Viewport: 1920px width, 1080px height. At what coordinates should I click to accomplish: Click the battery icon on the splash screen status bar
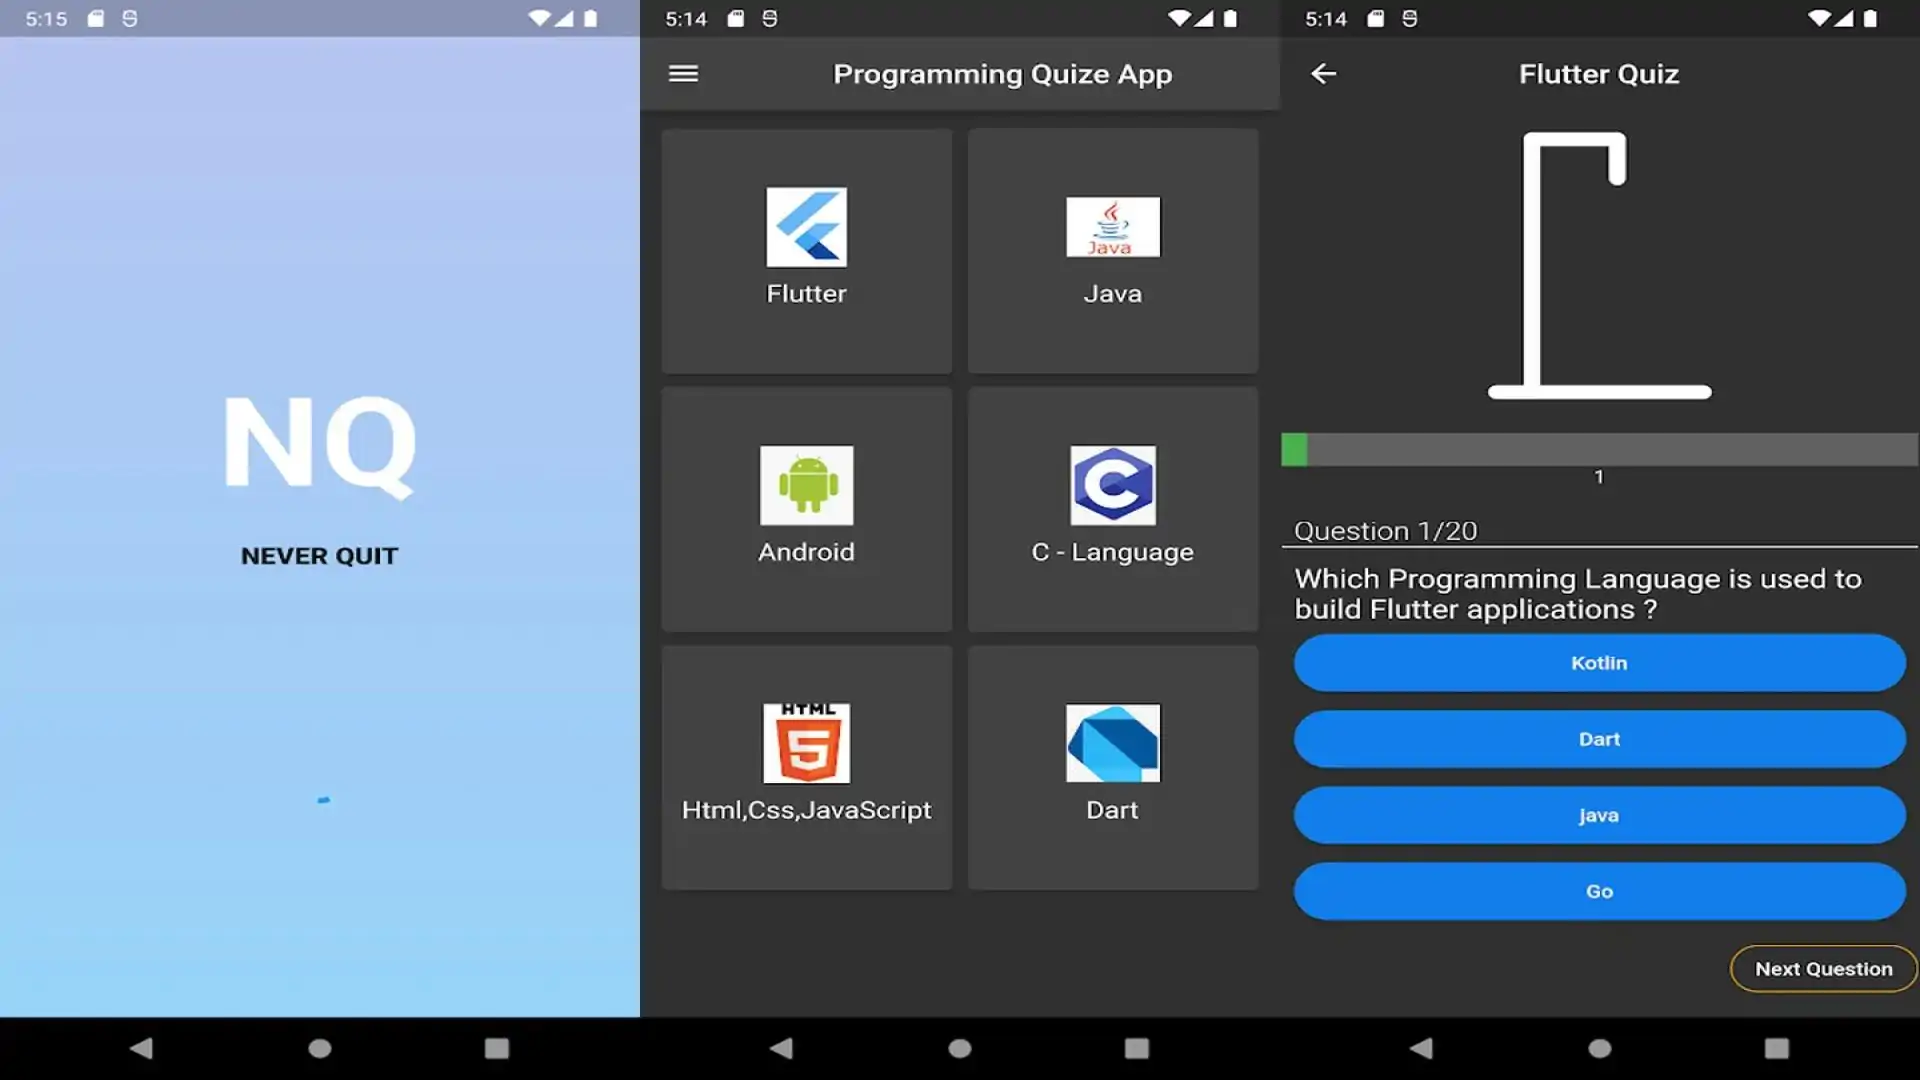click(x=591, y=18)
